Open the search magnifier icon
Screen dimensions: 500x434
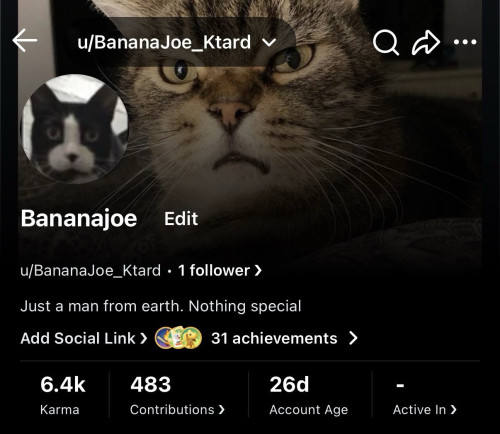(386, 43)
